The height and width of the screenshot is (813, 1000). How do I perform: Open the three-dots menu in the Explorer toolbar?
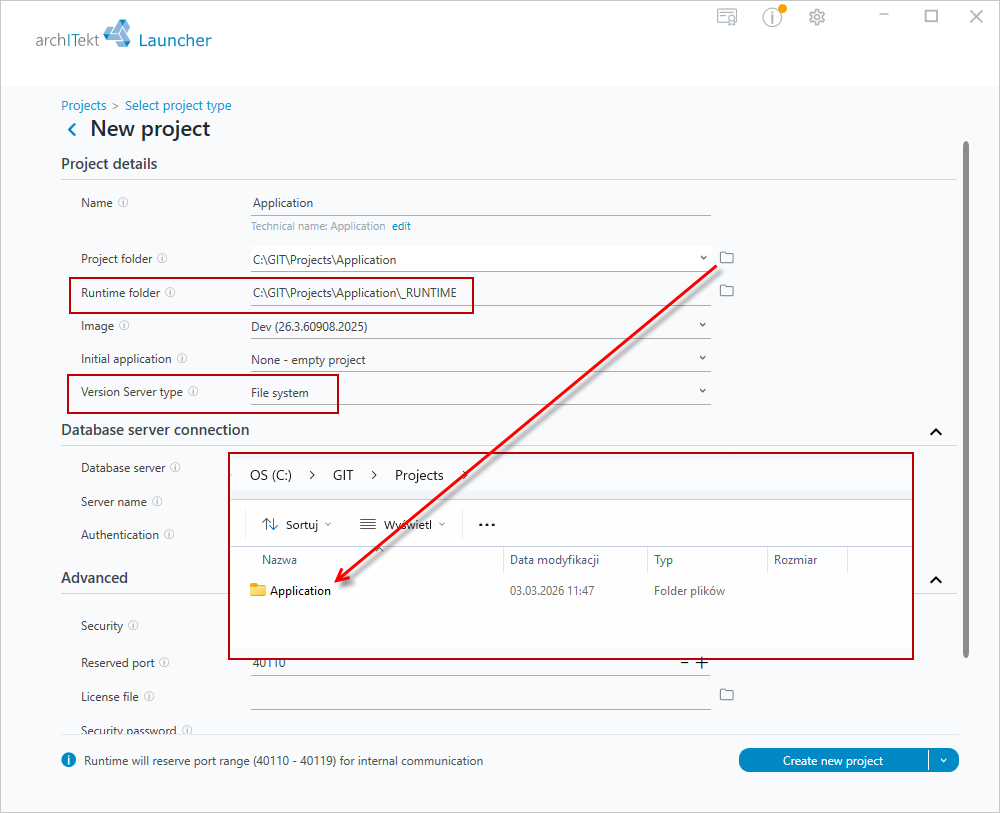pos(487,525)
